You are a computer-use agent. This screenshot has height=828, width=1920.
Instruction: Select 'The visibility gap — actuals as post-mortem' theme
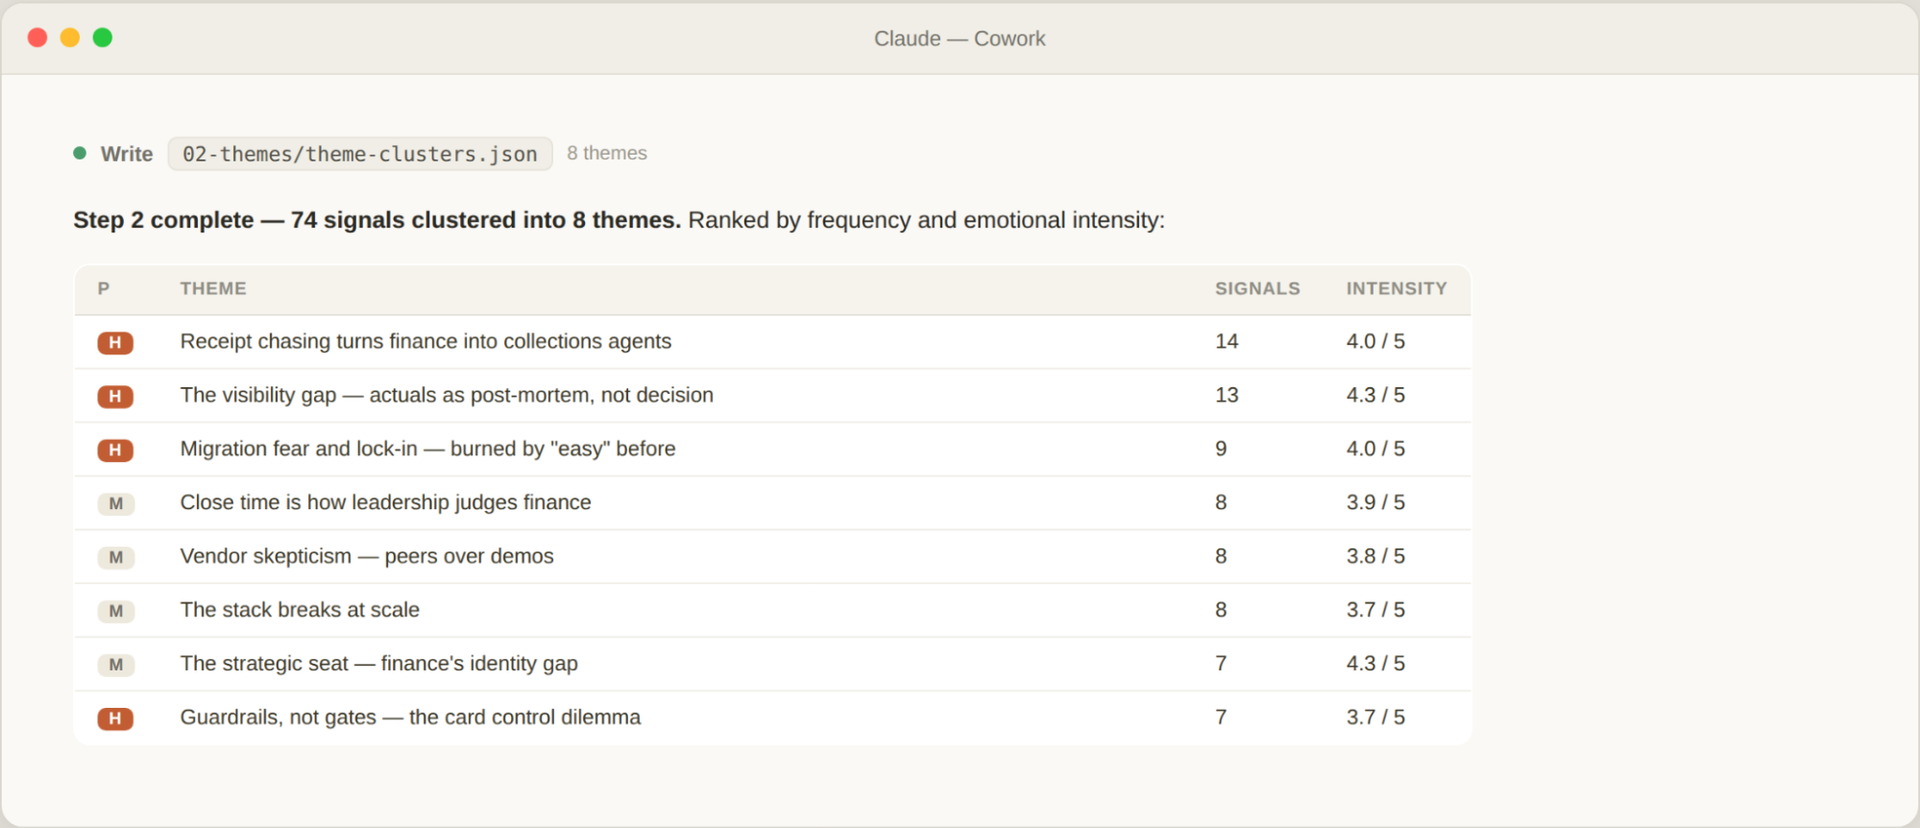[447, 395]
